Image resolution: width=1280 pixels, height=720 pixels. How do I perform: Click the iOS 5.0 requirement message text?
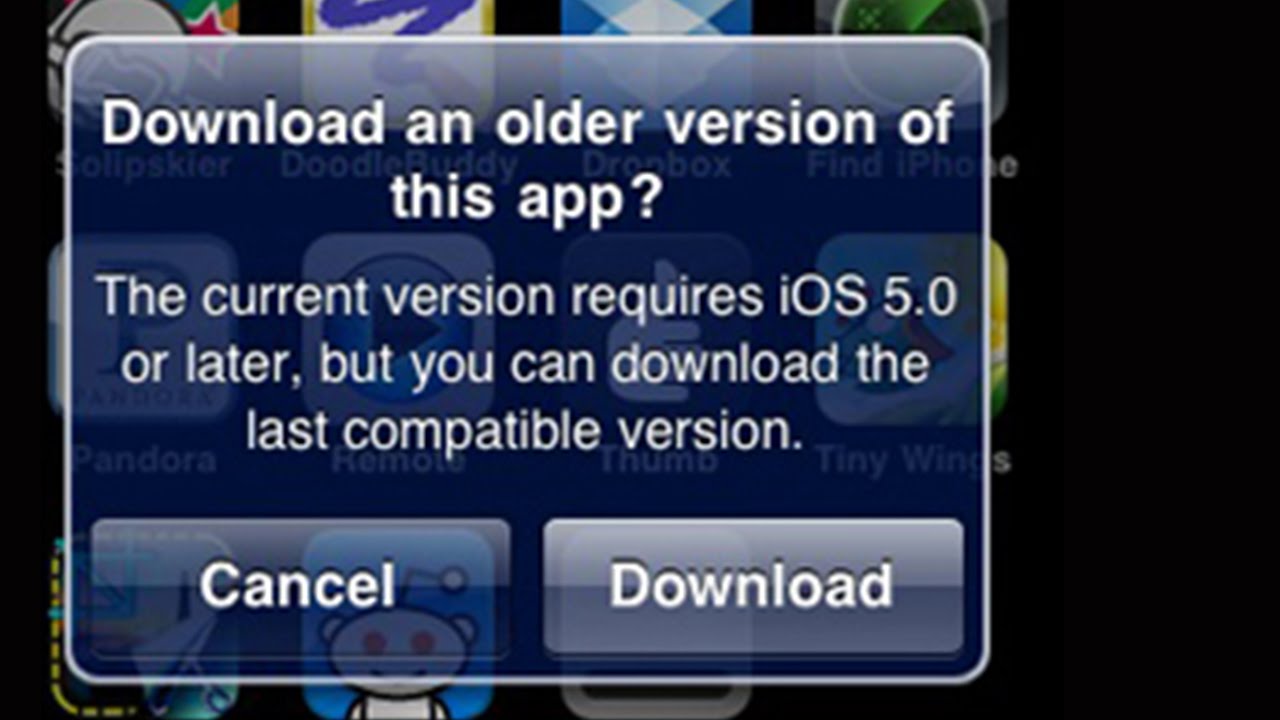(527, 364)
